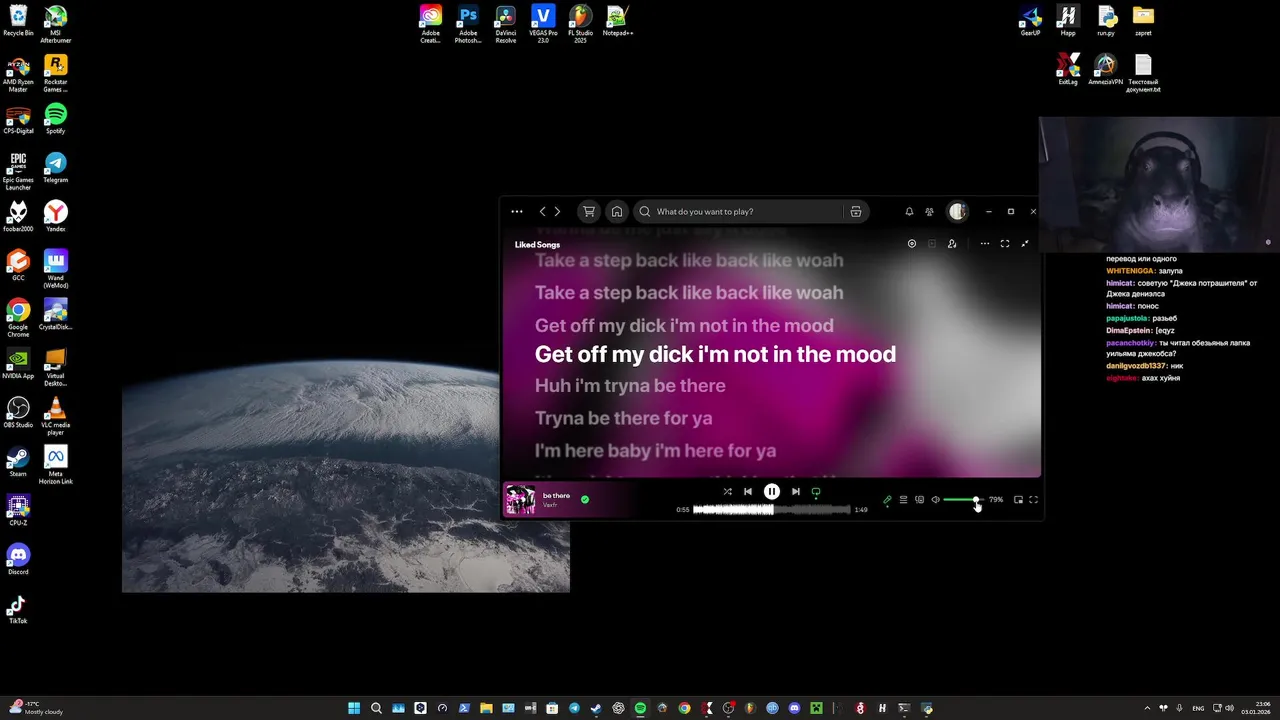This screenshot has height=720, width=1280.
Task: Toggle shuffle in the player bar
Action: [727, 491]
